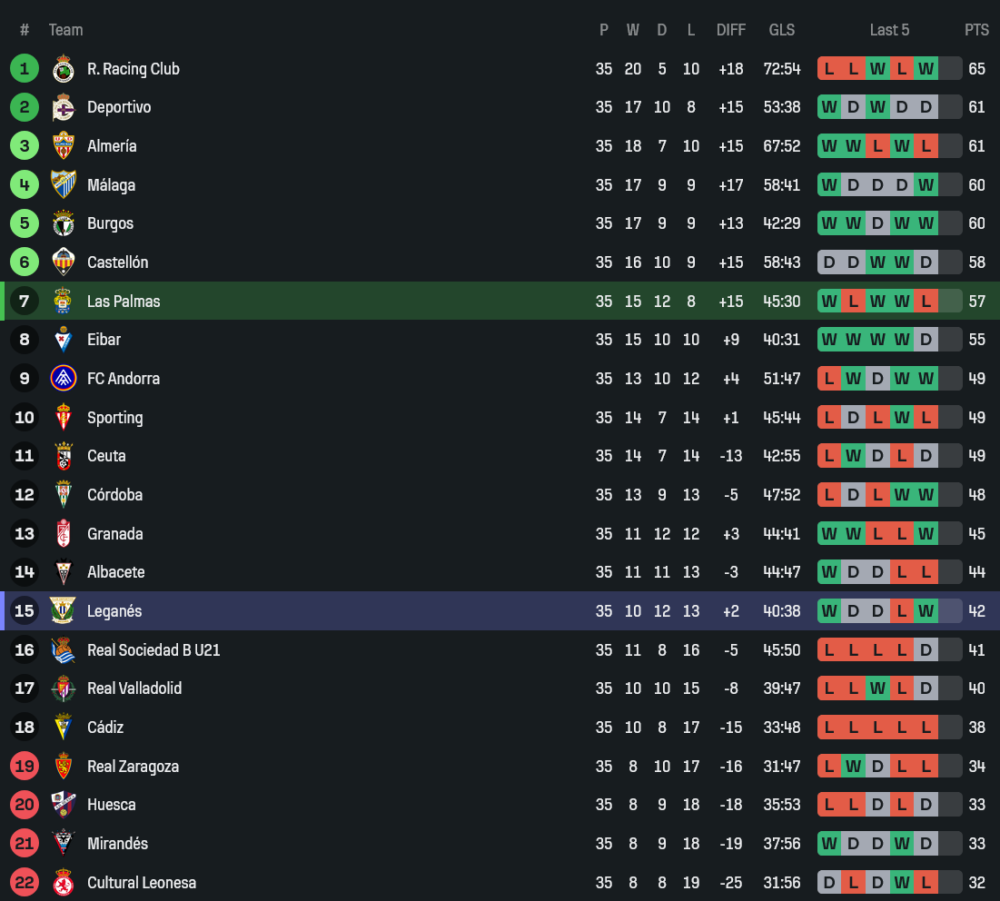Open the FC Andorra badge icon

(x=63, y=379)
